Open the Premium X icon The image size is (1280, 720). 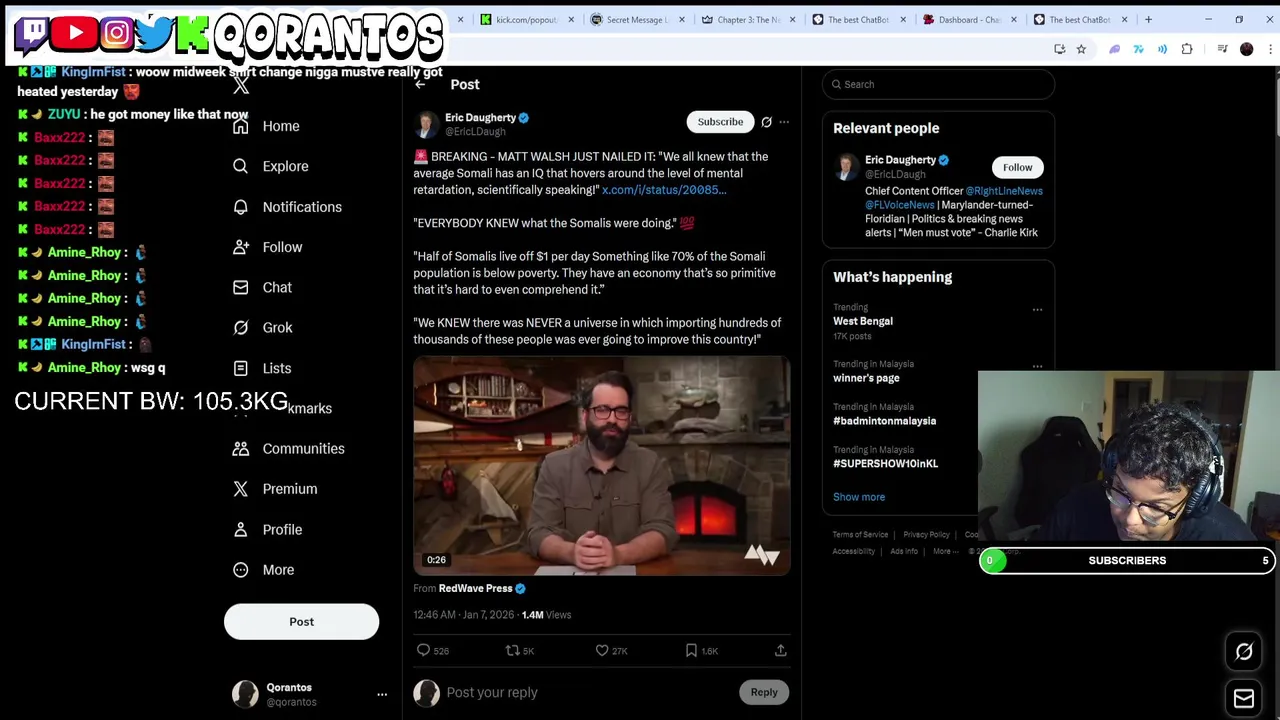(240, 489)
